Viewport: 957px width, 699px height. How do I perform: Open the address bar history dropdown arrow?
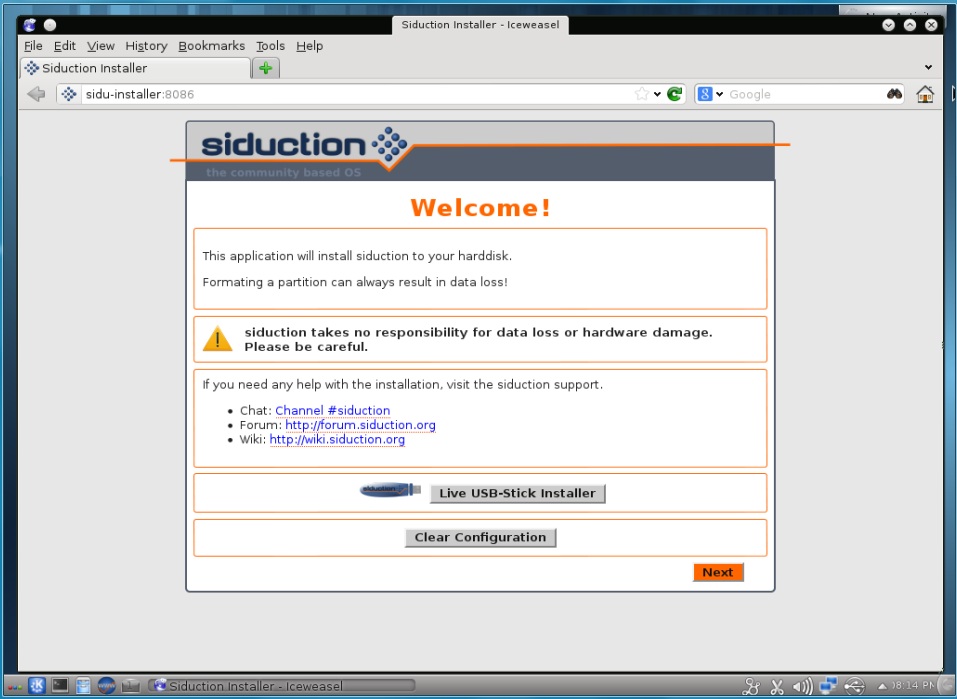[657, 94]
